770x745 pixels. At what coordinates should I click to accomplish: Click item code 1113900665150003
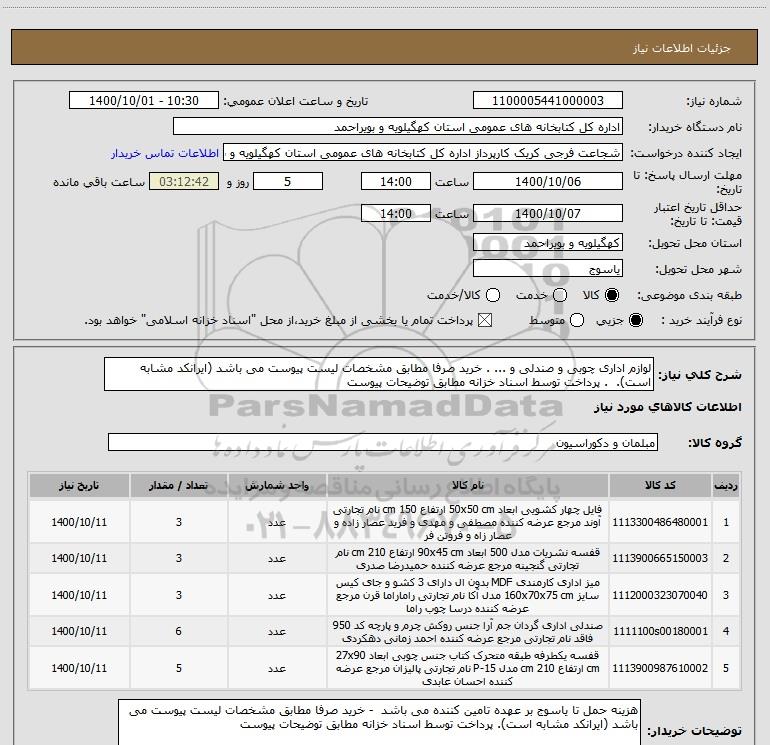[660, 558]
